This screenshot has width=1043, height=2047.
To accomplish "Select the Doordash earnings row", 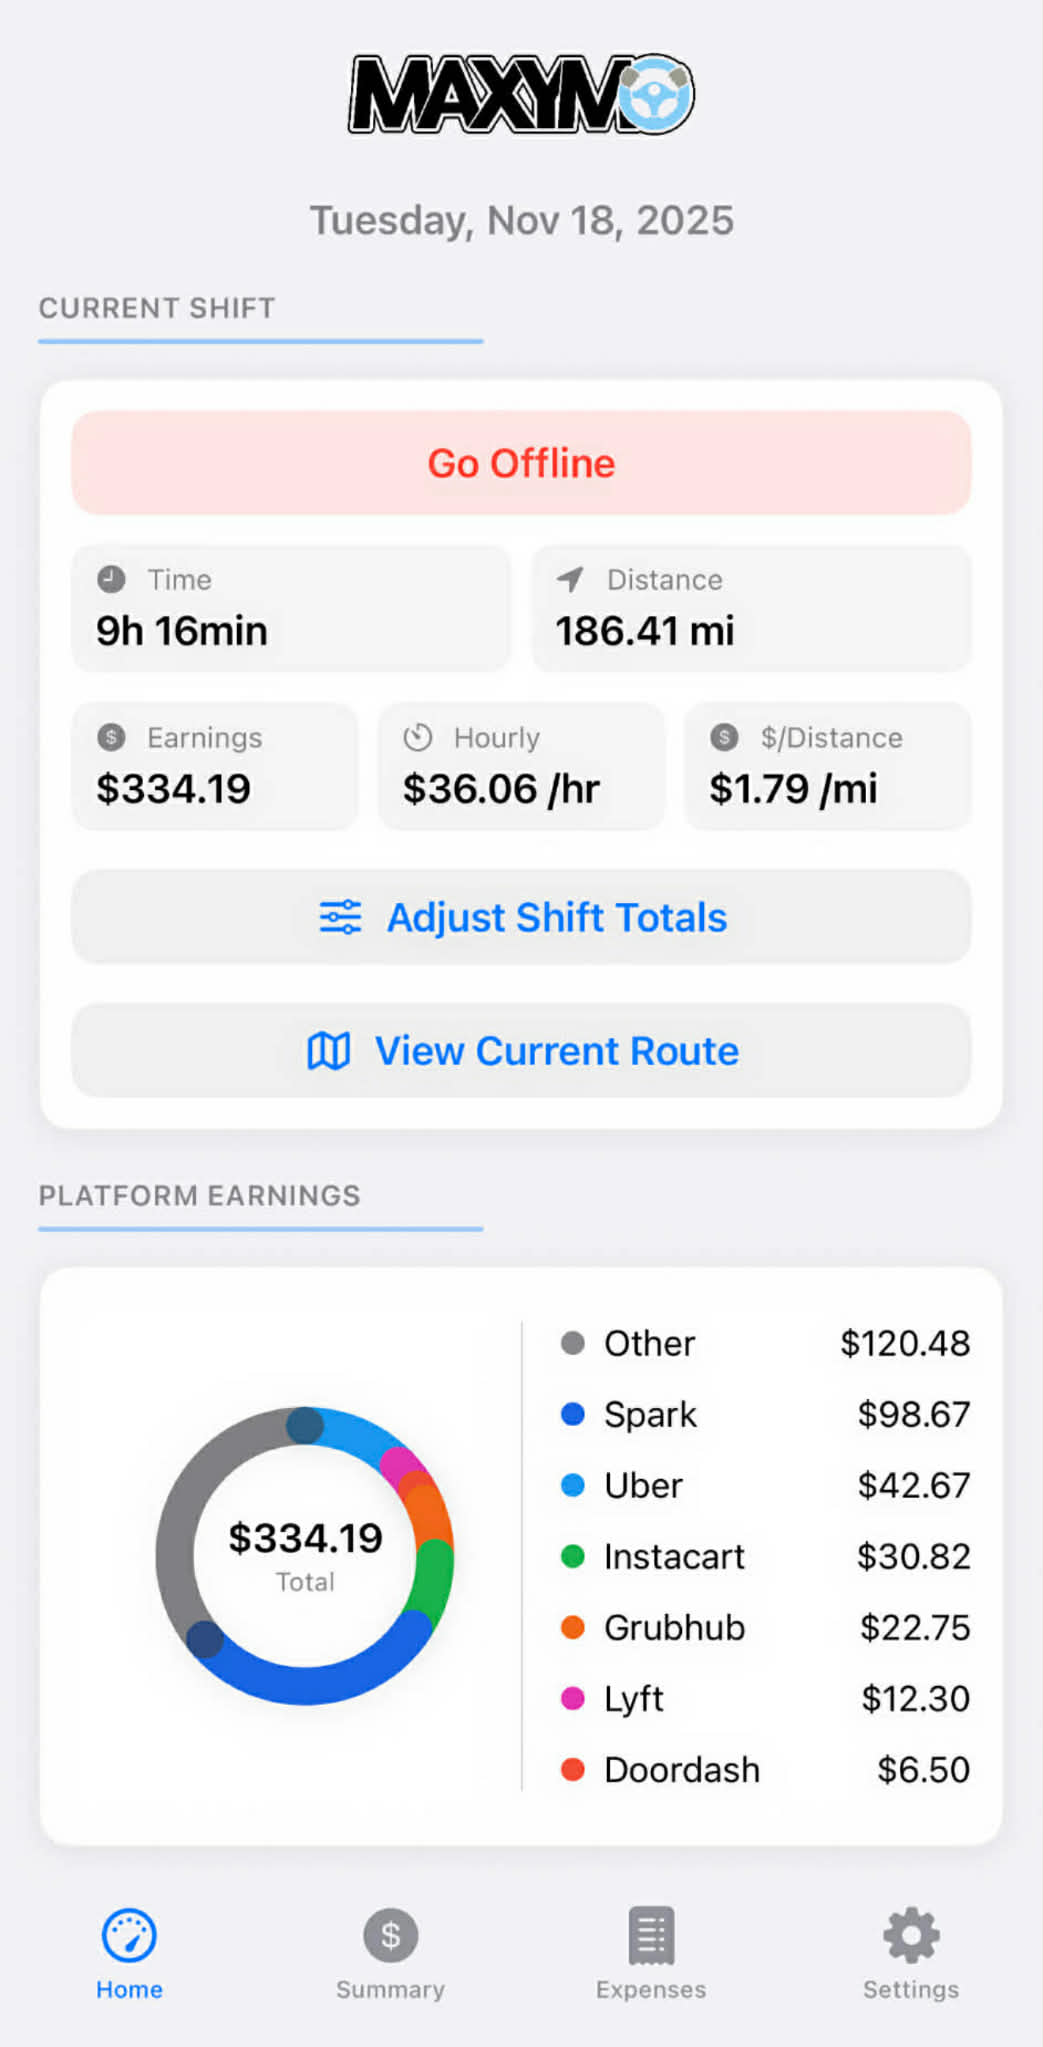I will 765,1769.
